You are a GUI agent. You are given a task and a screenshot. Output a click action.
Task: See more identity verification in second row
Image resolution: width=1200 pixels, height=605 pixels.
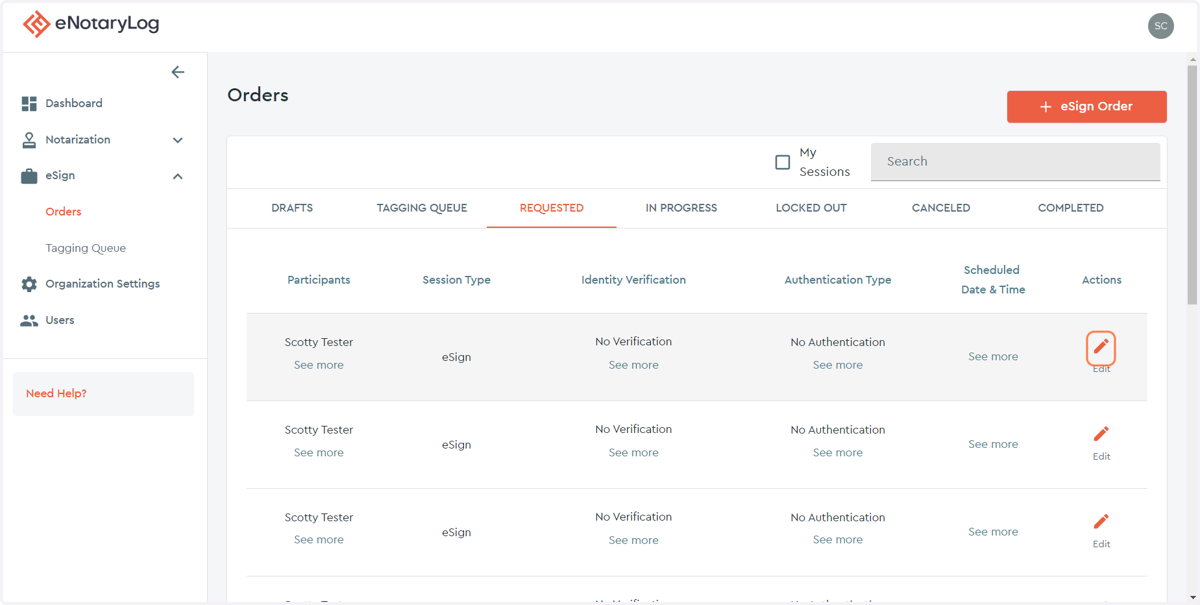[x=634, y=453]
